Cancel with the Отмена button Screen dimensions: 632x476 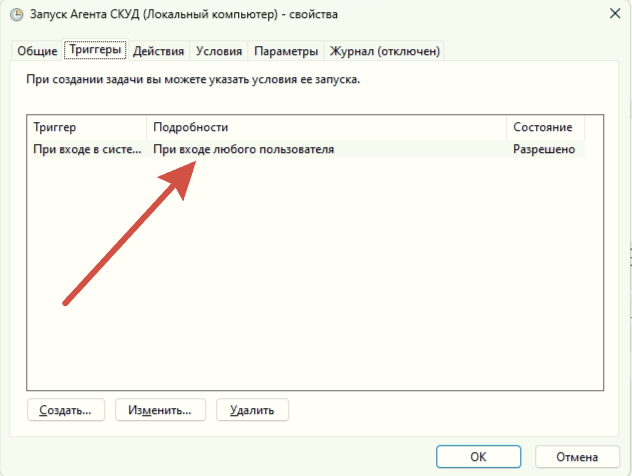[x=577, y=457]
